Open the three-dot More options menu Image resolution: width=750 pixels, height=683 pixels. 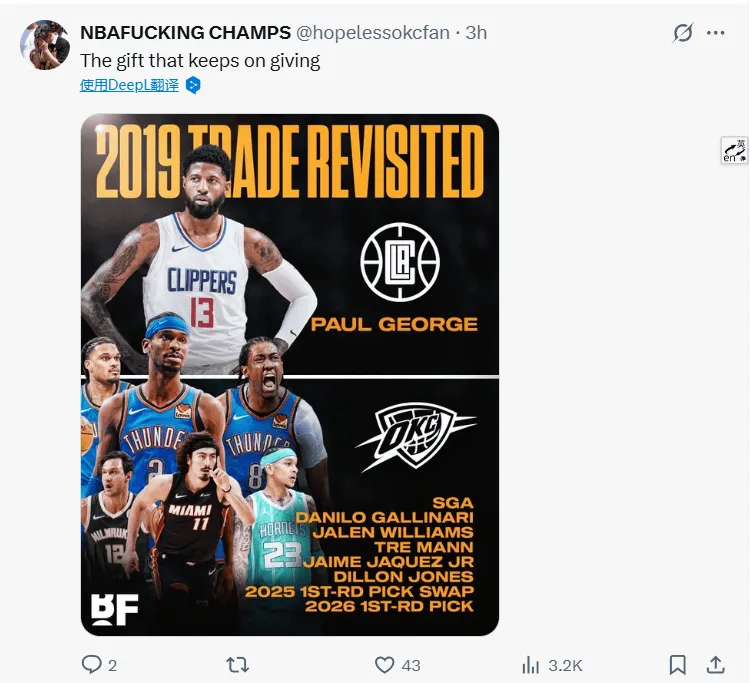[716, 33]
